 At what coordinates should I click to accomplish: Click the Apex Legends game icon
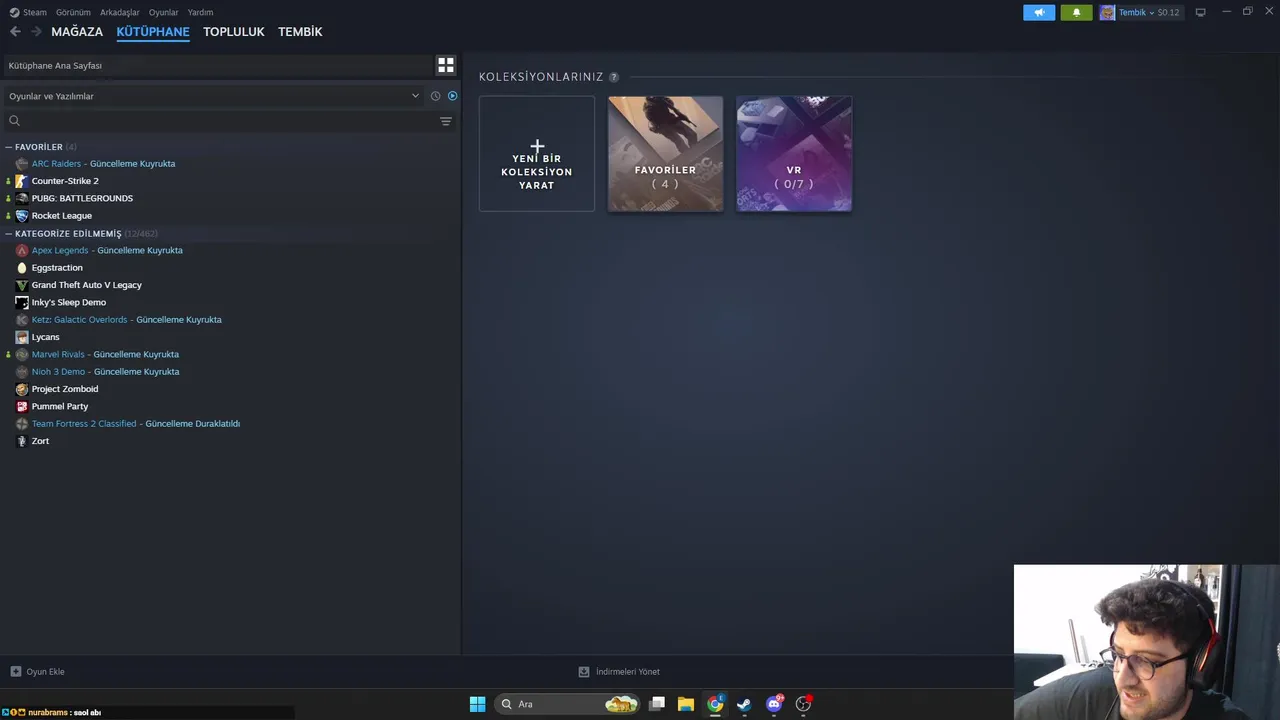click(x=22, y=251)
